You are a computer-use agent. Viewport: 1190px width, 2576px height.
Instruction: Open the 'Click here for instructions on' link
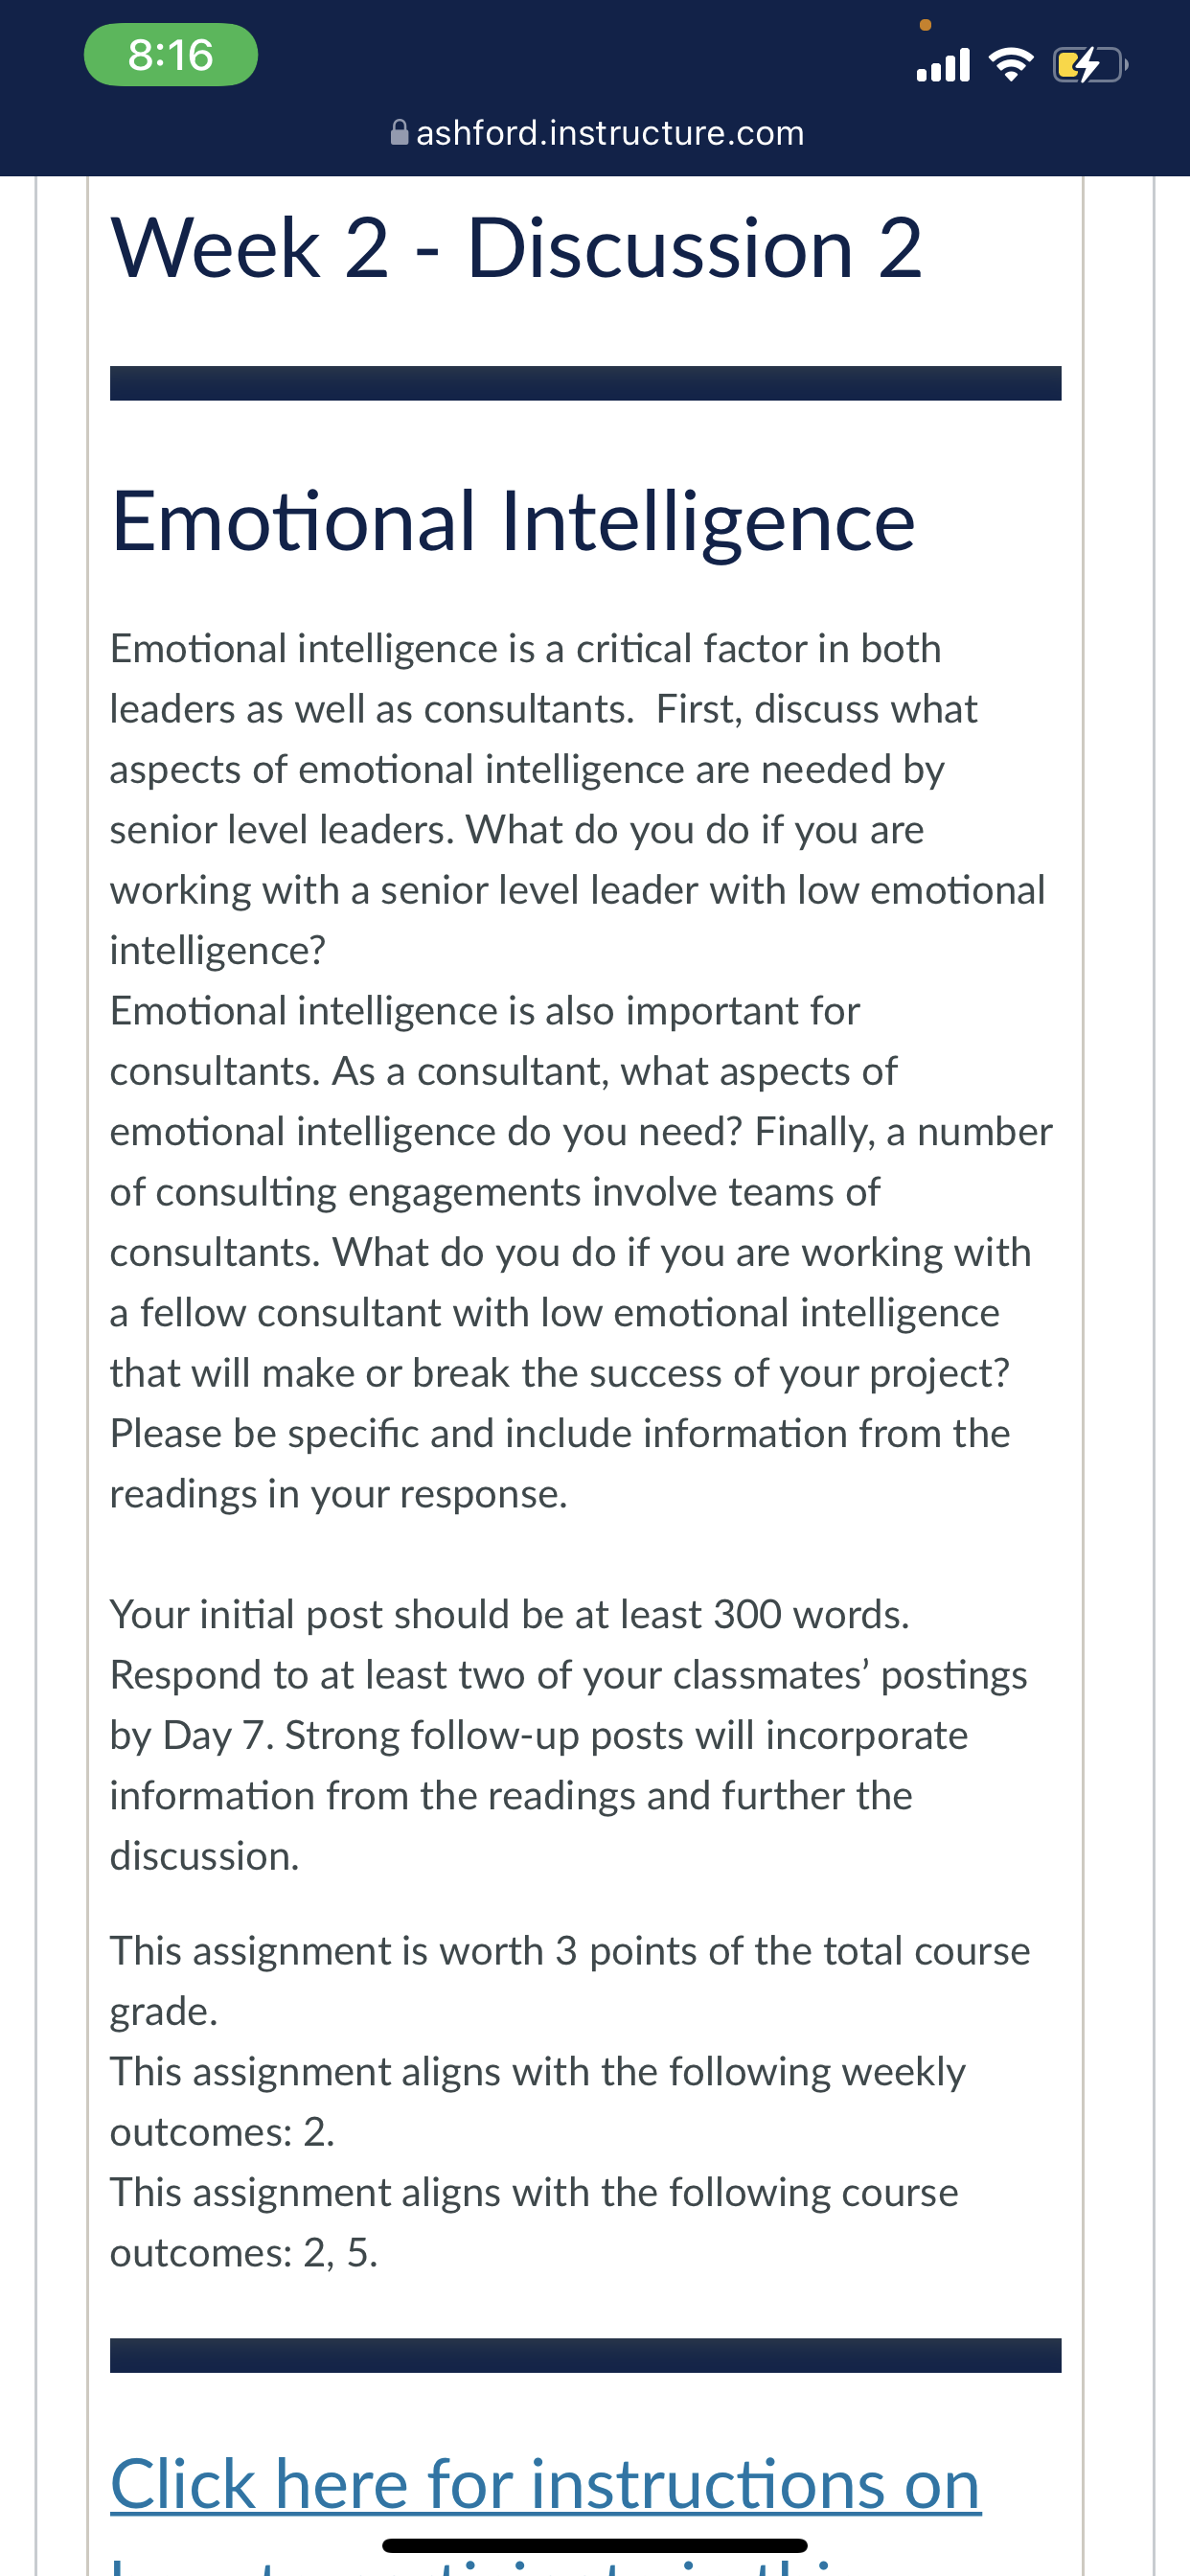point(546,2484)
